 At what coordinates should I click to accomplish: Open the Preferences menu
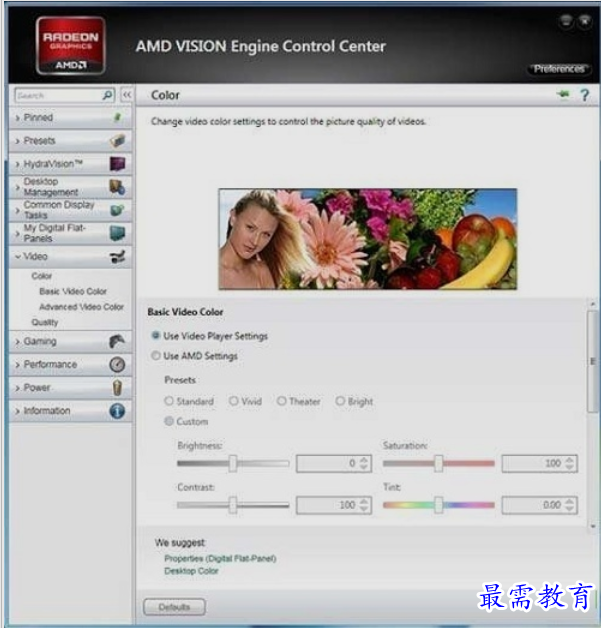click(559, 69)
